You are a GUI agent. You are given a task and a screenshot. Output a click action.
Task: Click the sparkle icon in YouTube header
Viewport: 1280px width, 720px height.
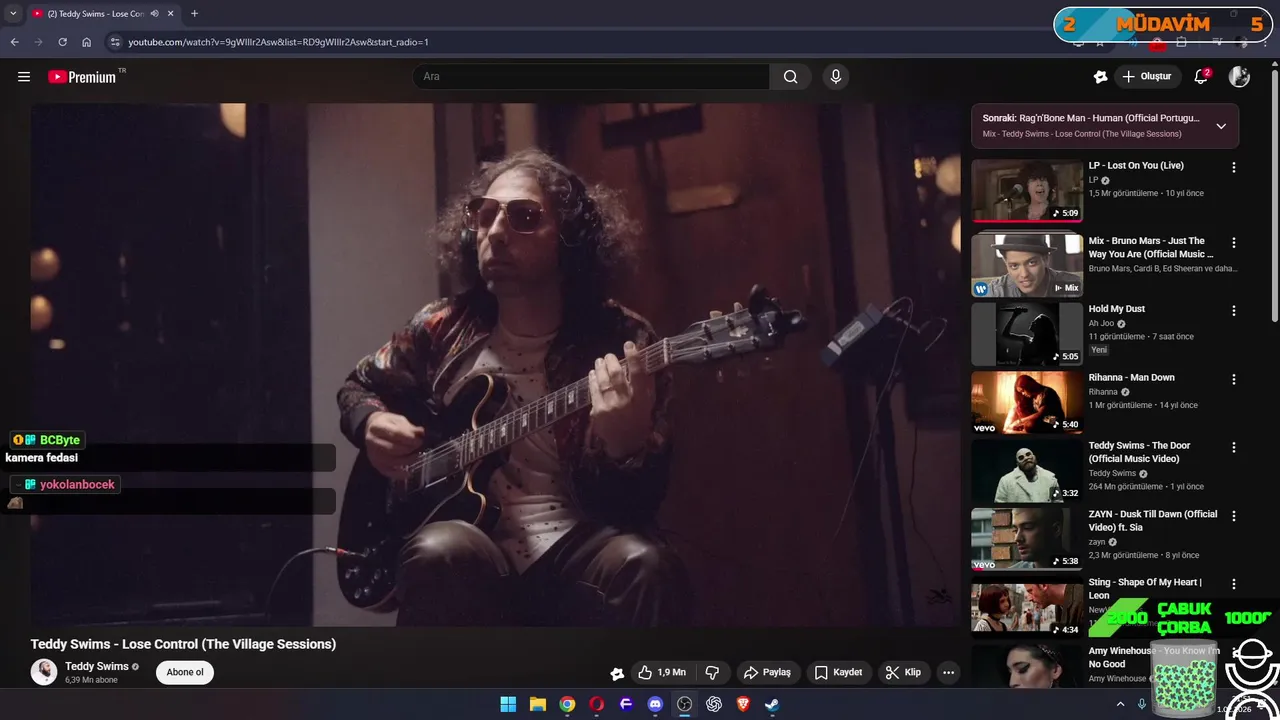[x=1100, y=77]
